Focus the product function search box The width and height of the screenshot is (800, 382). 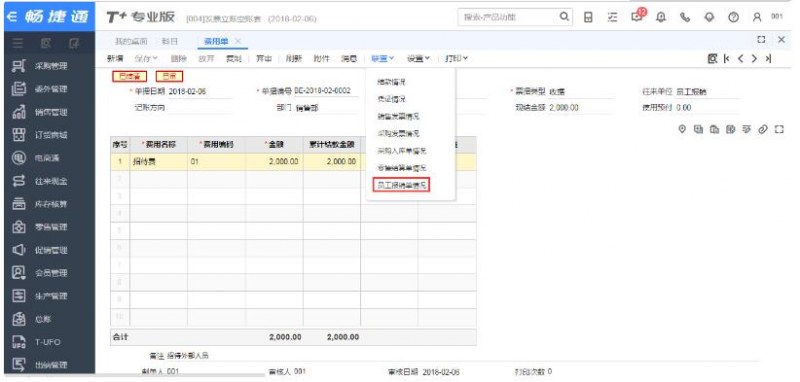tap(508, 17)
